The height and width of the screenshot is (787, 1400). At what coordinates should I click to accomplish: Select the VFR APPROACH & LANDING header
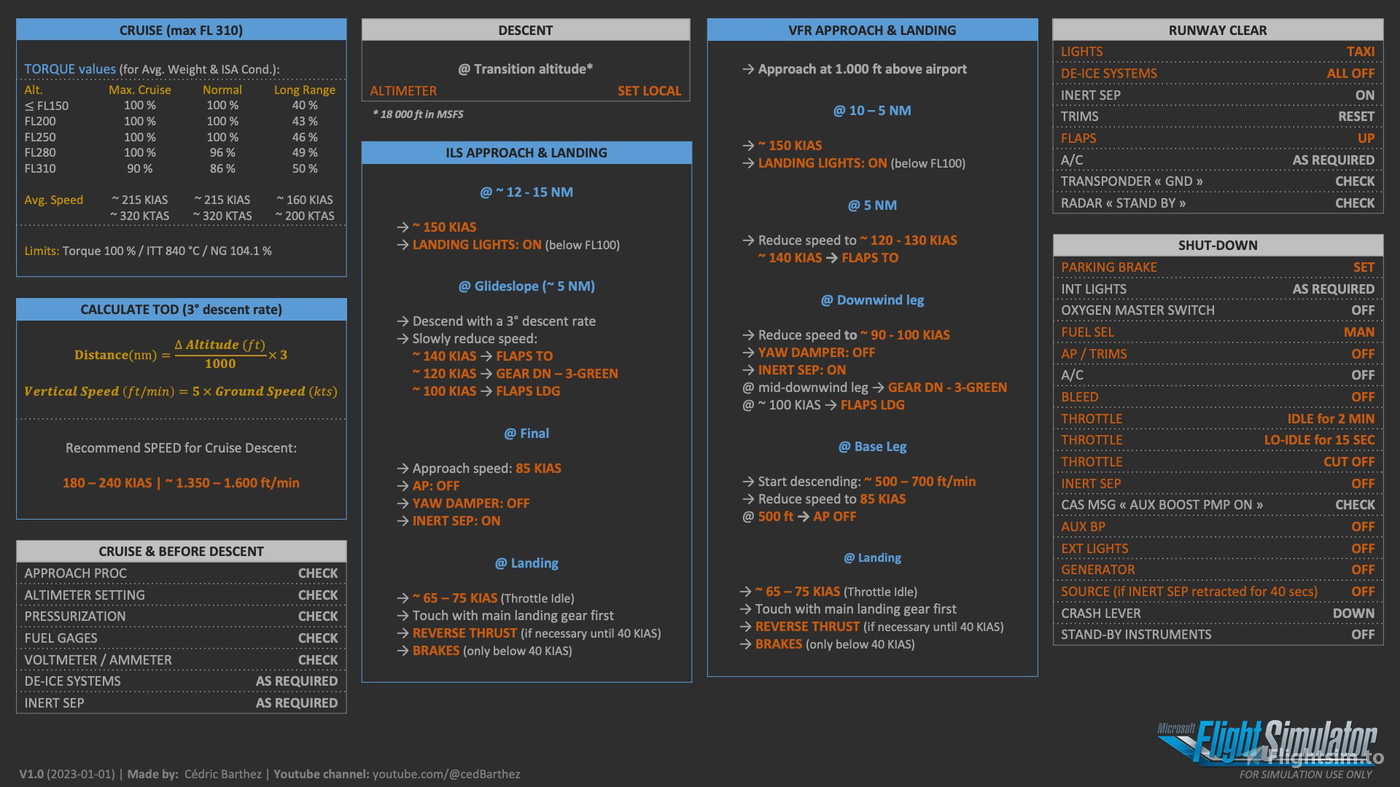pyautogui.click(x=872, y=30)
